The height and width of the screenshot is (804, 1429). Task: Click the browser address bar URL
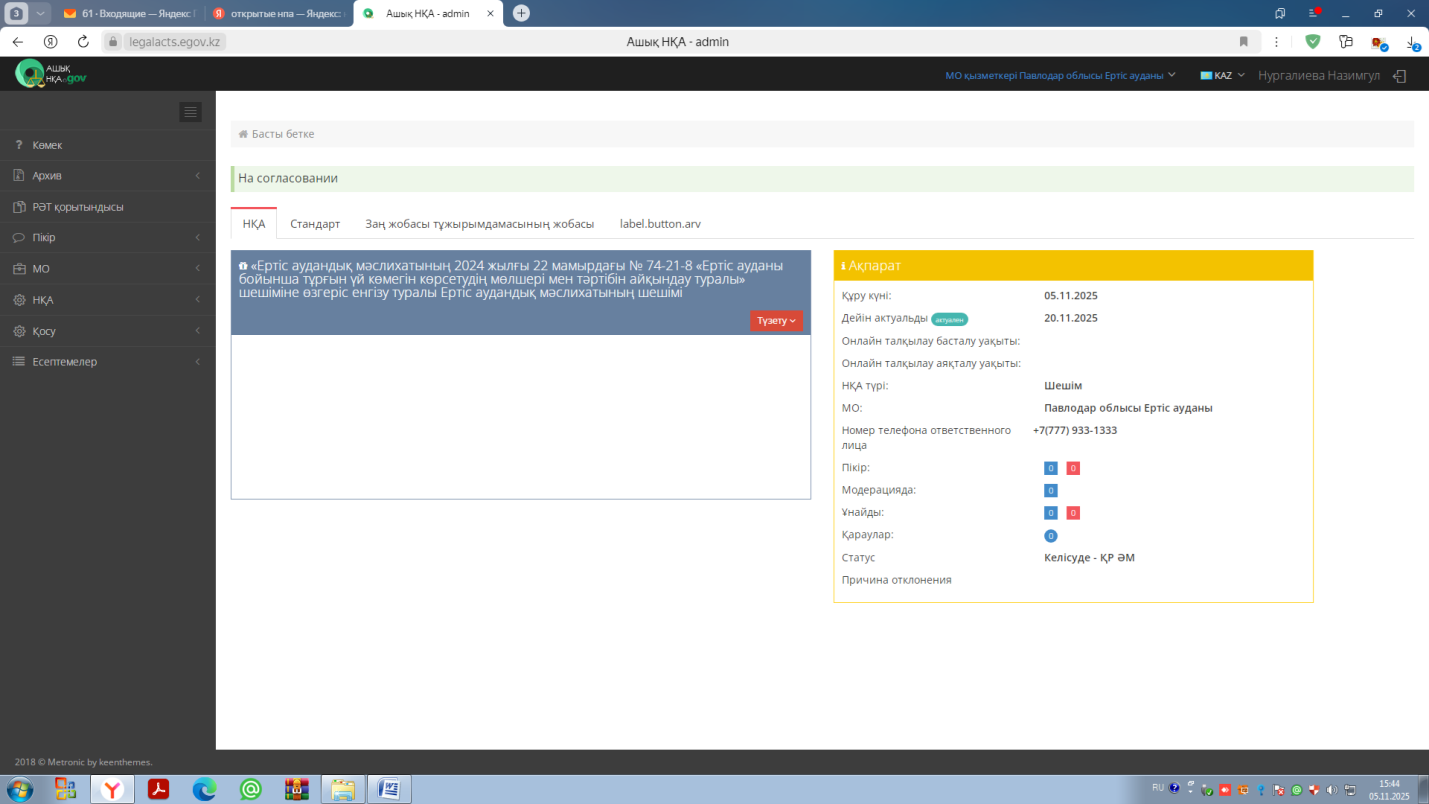175,42
